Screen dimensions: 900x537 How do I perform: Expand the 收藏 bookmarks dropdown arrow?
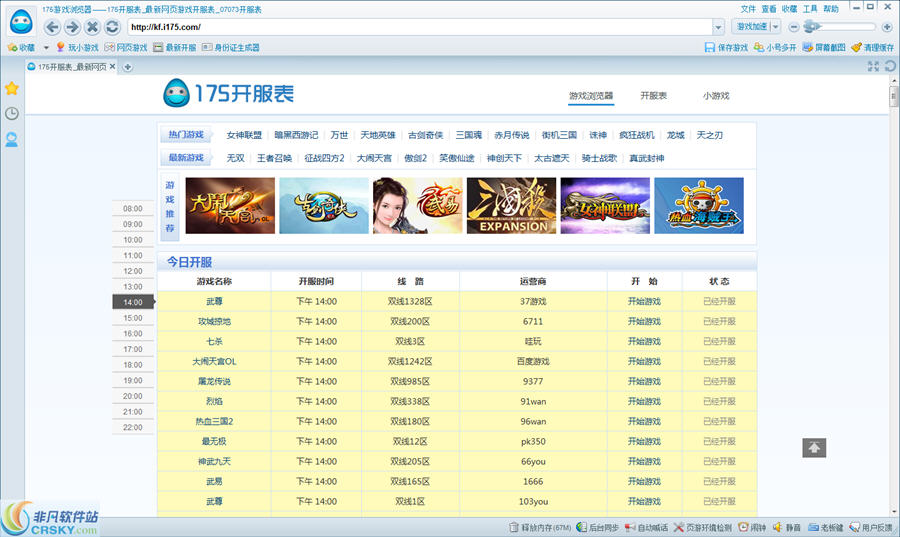pyautogui.click(x=46, y=47)
